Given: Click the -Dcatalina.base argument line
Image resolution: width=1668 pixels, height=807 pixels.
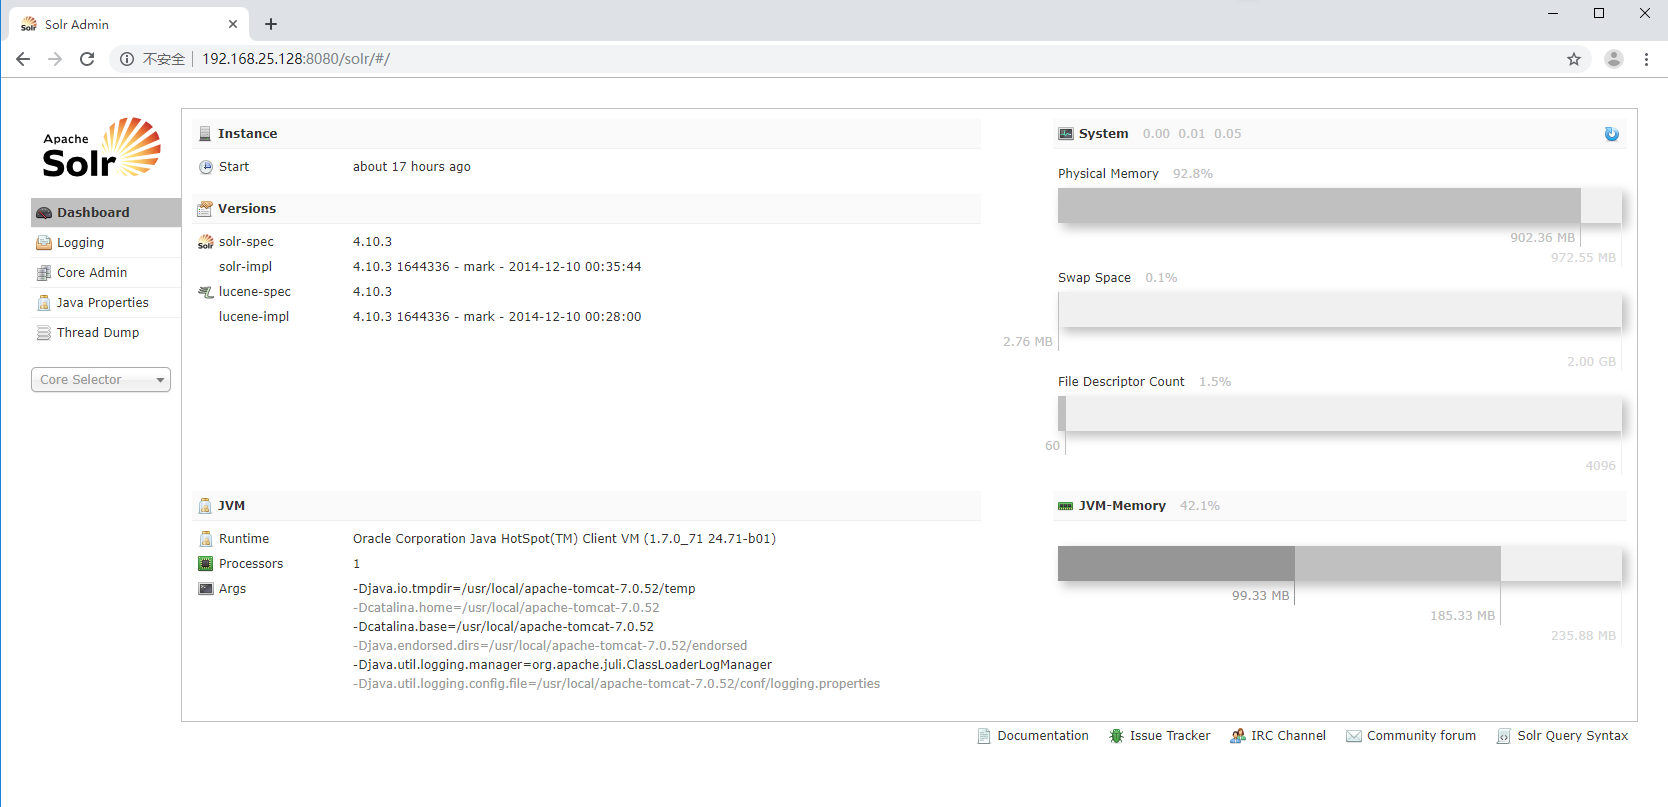Looking at the screenshot, I should 503,627.
